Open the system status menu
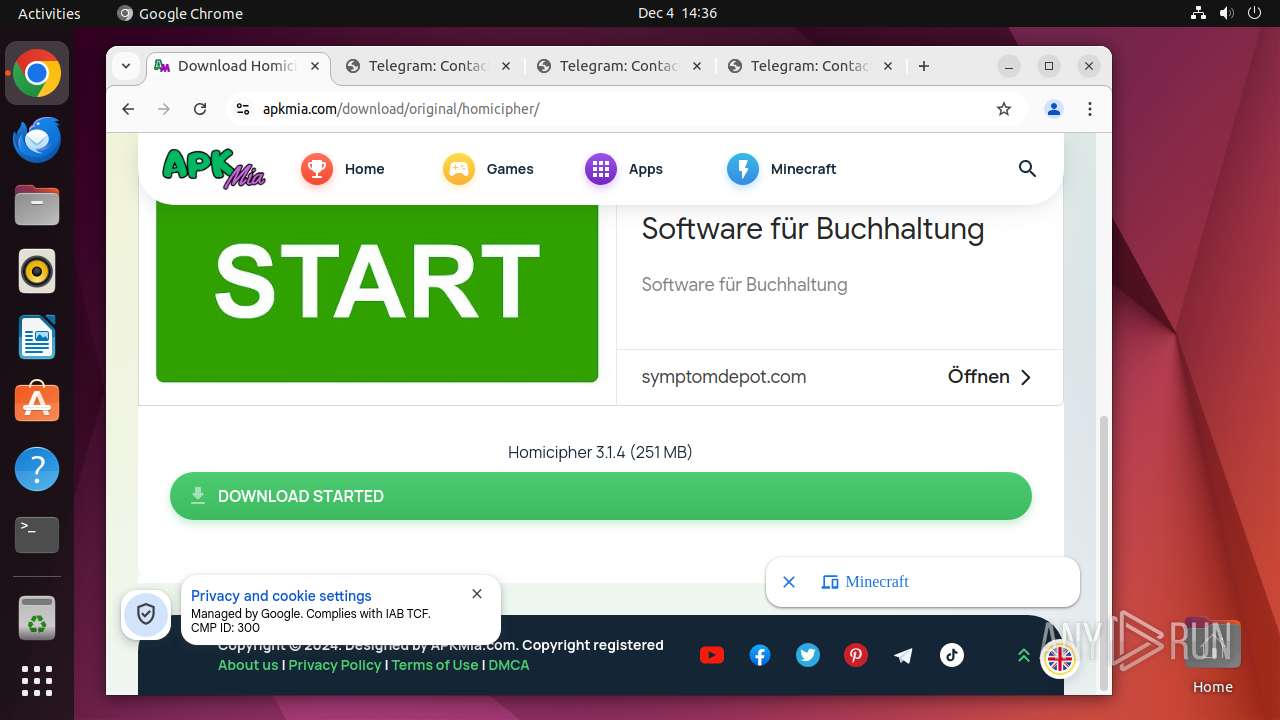 tap(1227, 13)
